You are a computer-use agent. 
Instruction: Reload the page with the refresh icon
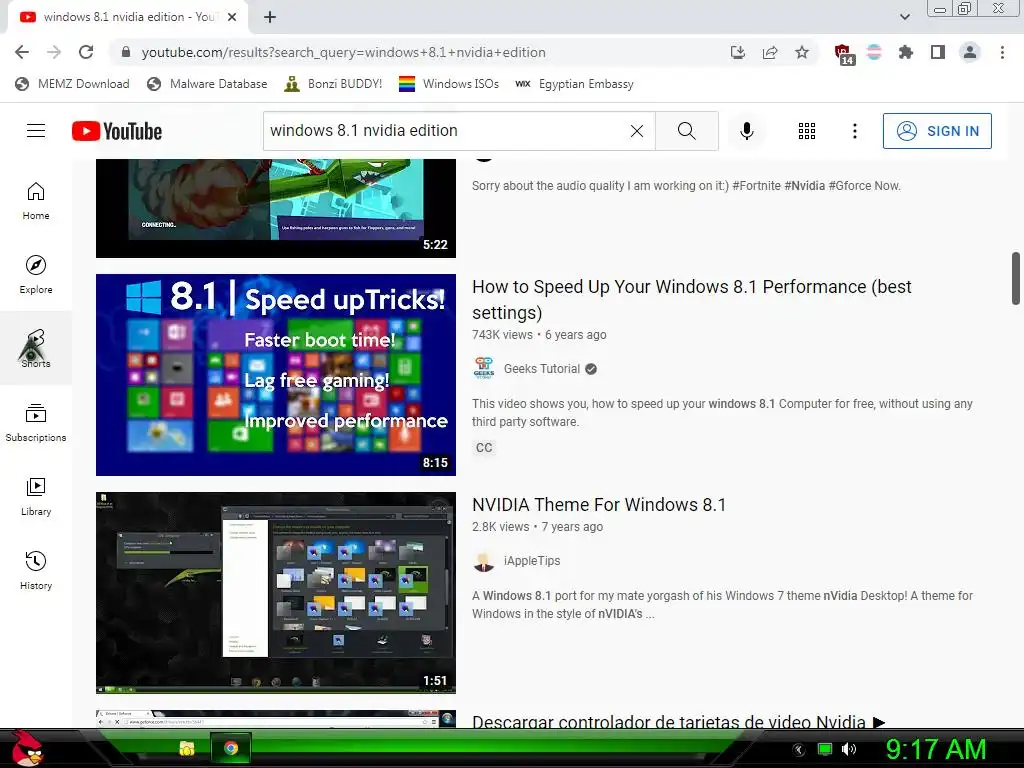(86, 52)
